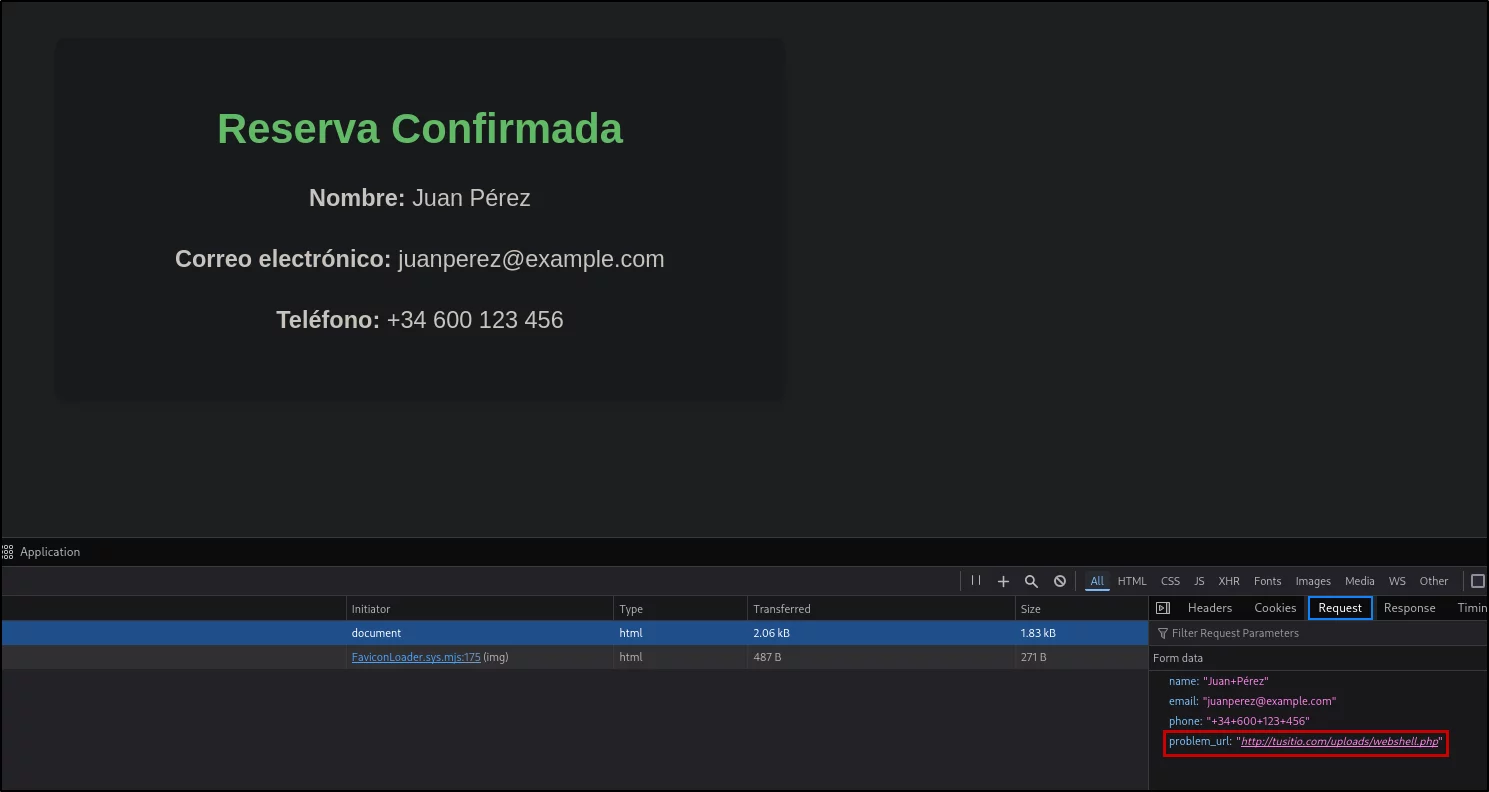Click the request blocking circle-slash icon

(1059, 581)
